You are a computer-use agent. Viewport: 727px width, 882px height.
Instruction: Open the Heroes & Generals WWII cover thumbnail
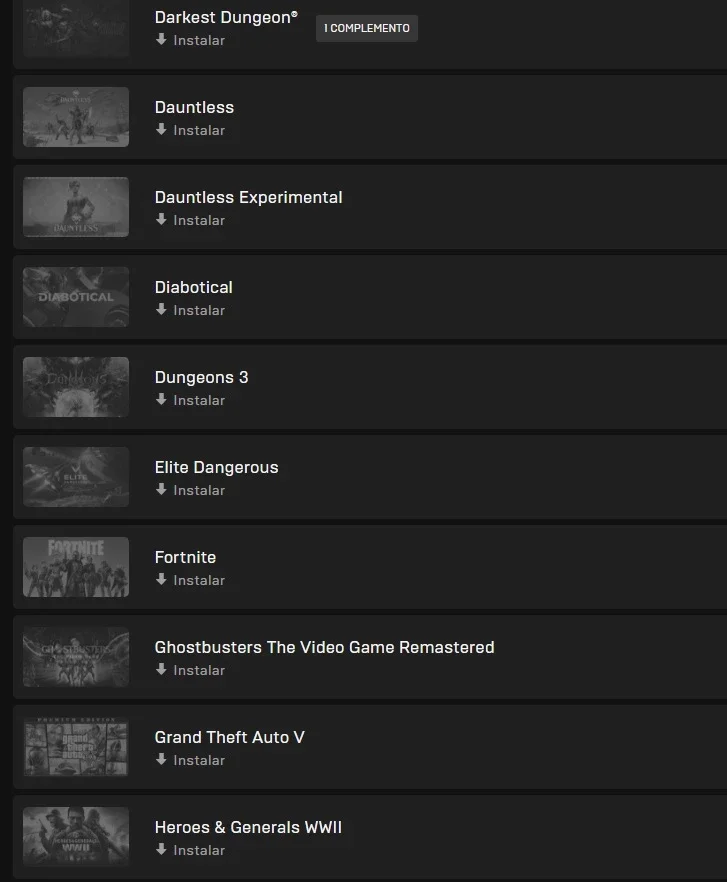tap(76, 837)
